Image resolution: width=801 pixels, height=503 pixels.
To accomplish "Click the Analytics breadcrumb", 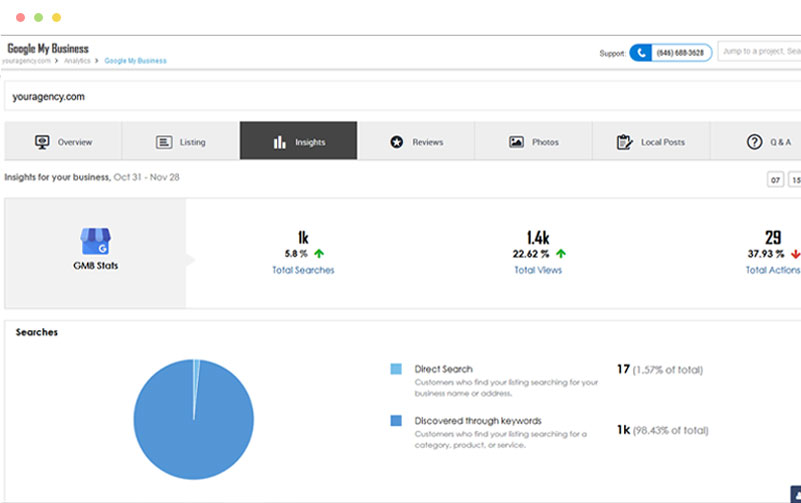I will tap(77, 61).
